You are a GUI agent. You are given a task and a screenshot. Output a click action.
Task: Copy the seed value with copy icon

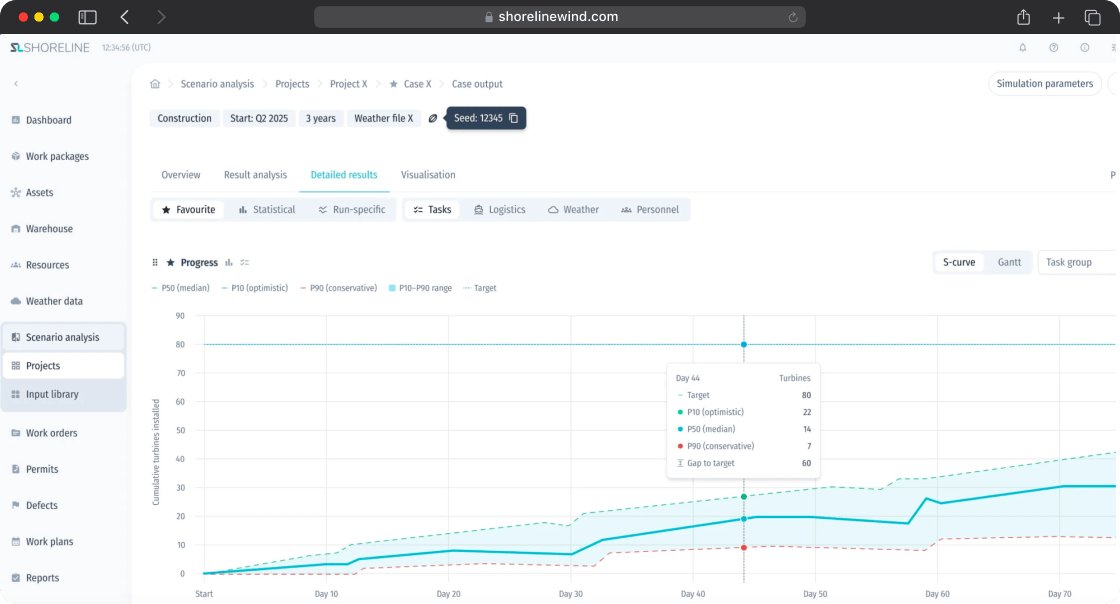click(514, 118)
